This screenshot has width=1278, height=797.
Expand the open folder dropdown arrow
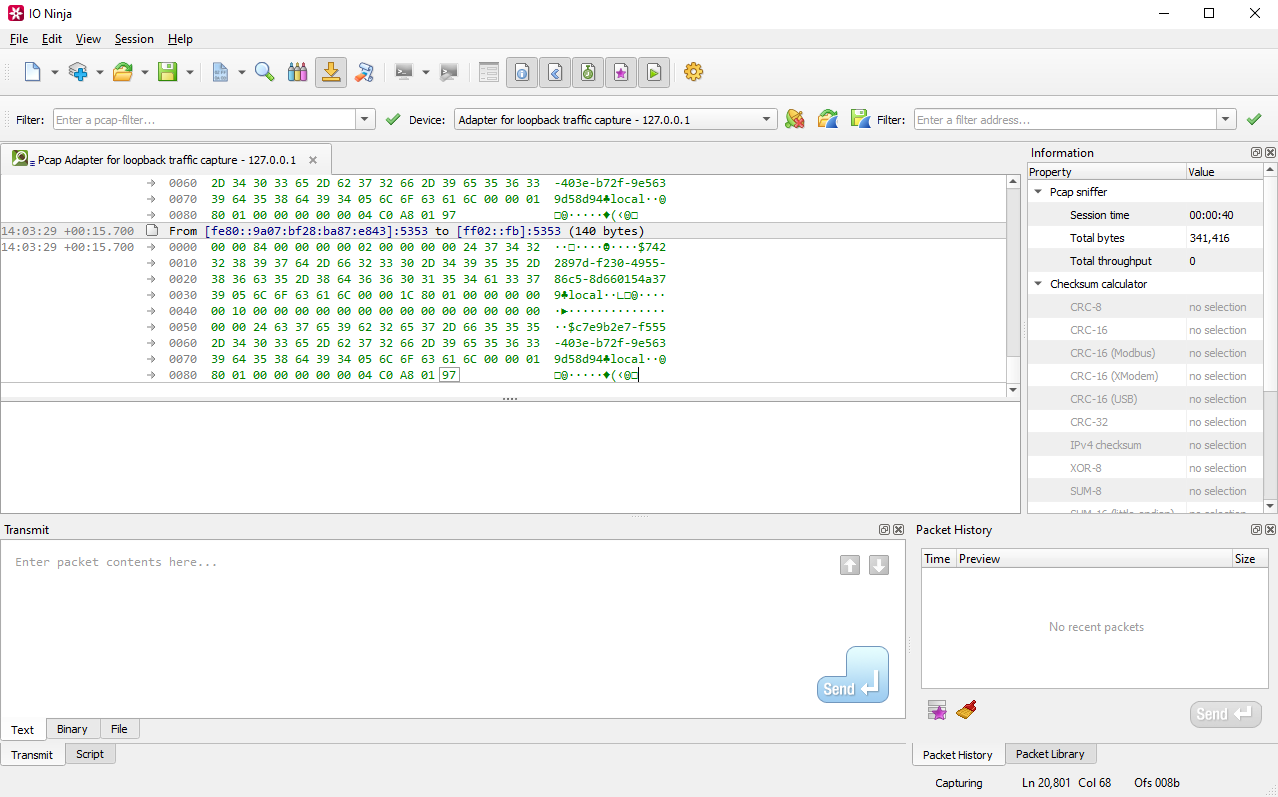click(144, 72)
